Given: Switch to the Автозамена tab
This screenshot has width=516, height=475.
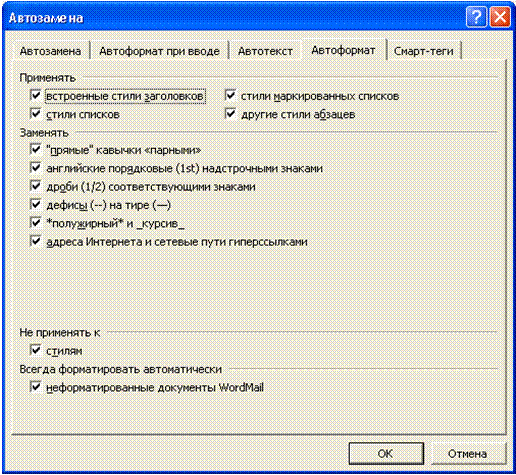Looking at the screenshot, I should coord(50,51).
